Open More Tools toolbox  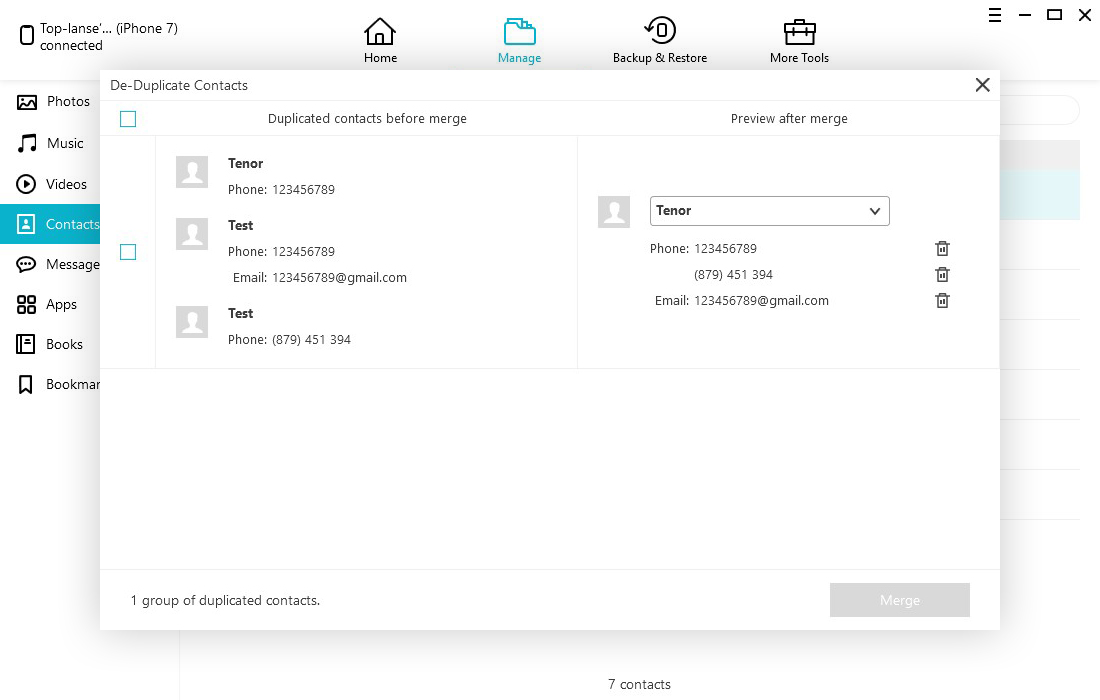pos(799,41)
